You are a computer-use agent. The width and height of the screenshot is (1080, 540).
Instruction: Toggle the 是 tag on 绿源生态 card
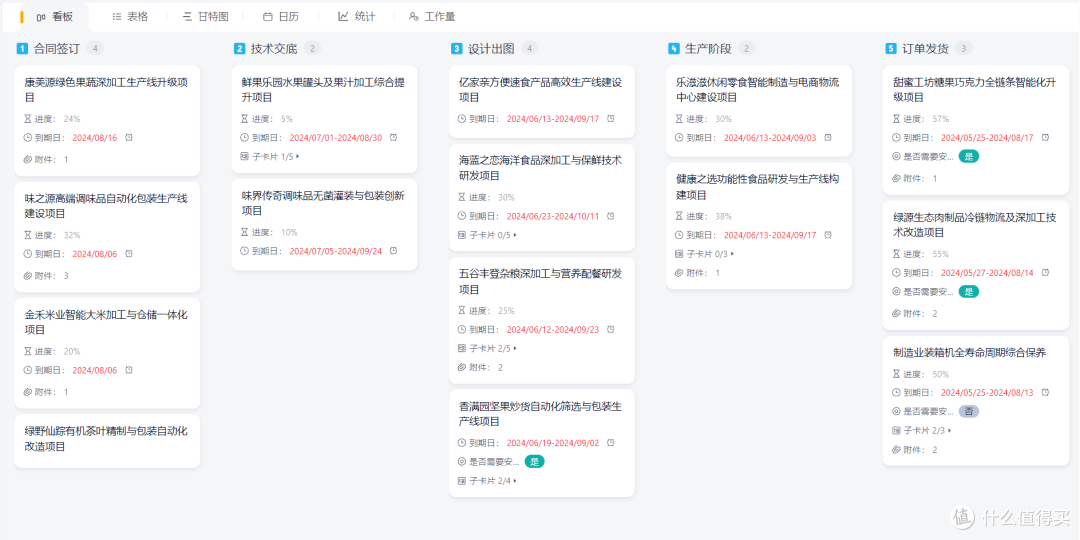tap(968, 291)
